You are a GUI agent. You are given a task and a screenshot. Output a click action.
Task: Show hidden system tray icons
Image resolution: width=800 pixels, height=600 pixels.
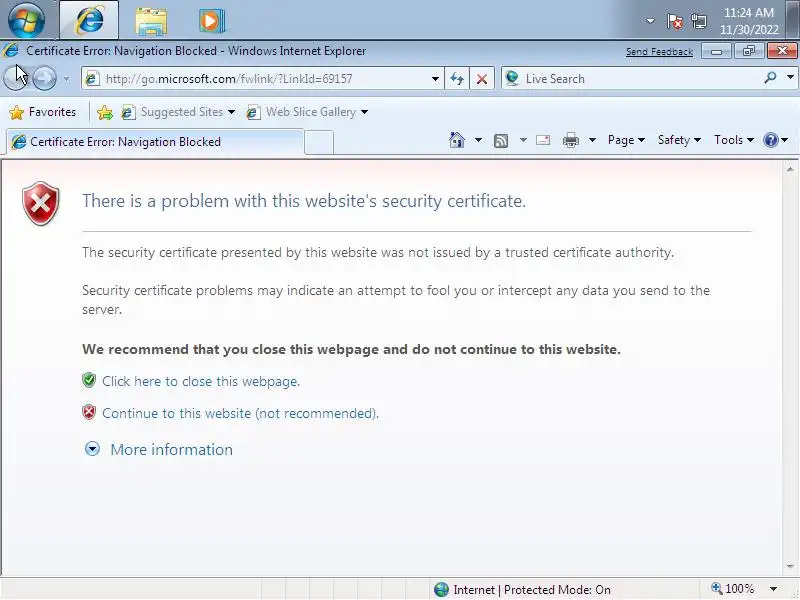(650, 21)
